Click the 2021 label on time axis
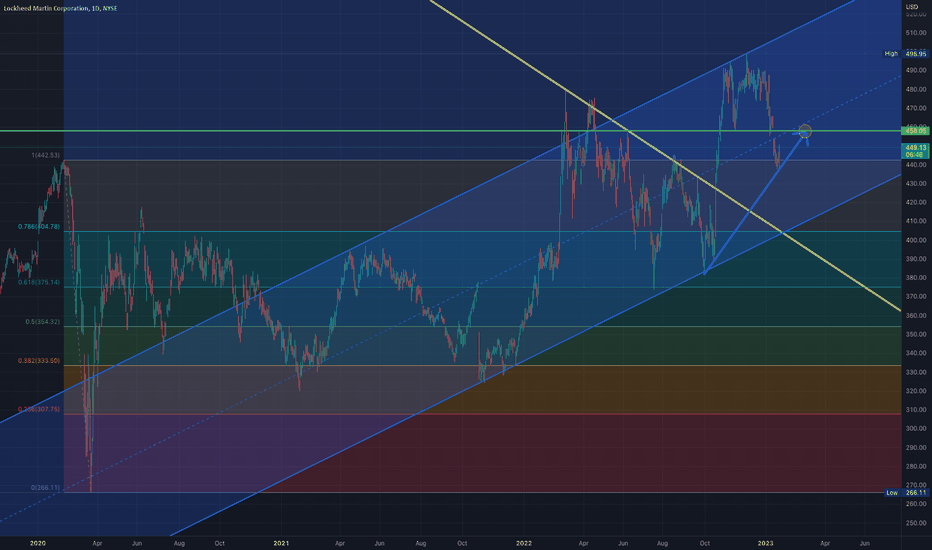 pos(281,543)
